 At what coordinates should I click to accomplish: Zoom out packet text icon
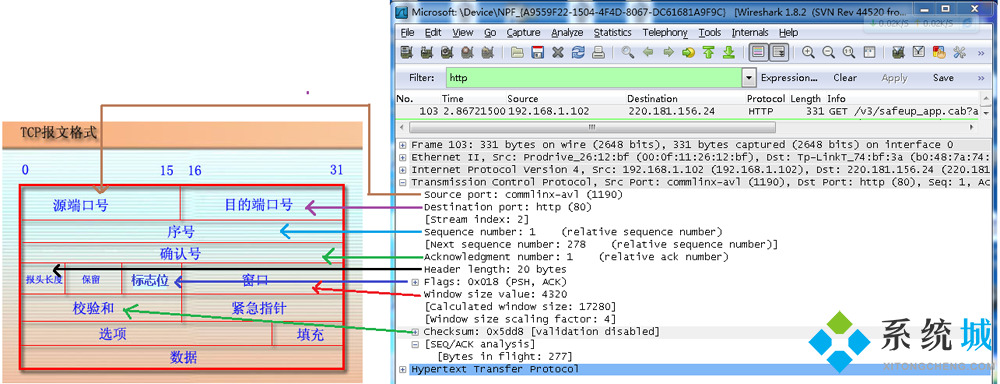pos(828,52)
